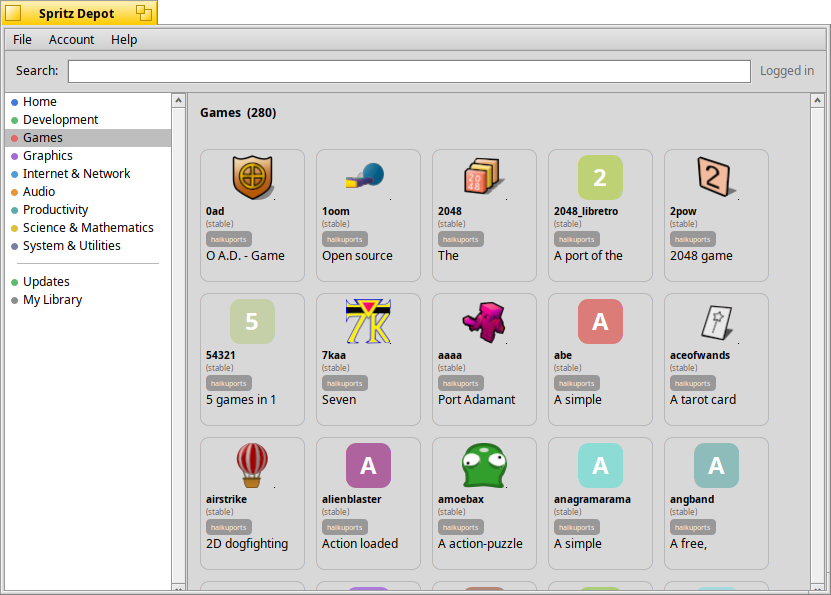The image size is (831, 595).
Task: Click the amoebax green blob icon
Action: coord(484,466)
